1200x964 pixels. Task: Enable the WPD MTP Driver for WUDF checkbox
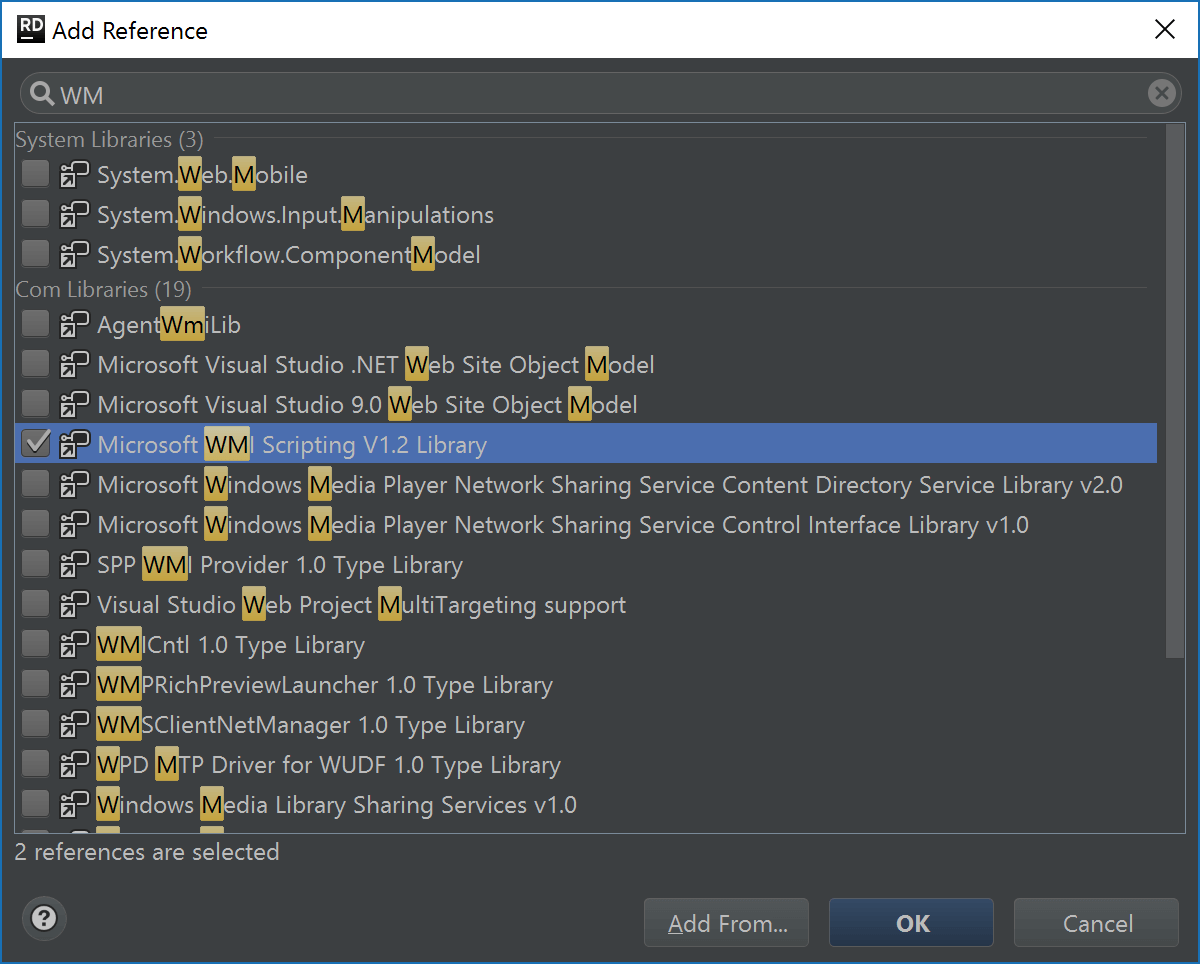pyautogui.click(x=36, y=764)
